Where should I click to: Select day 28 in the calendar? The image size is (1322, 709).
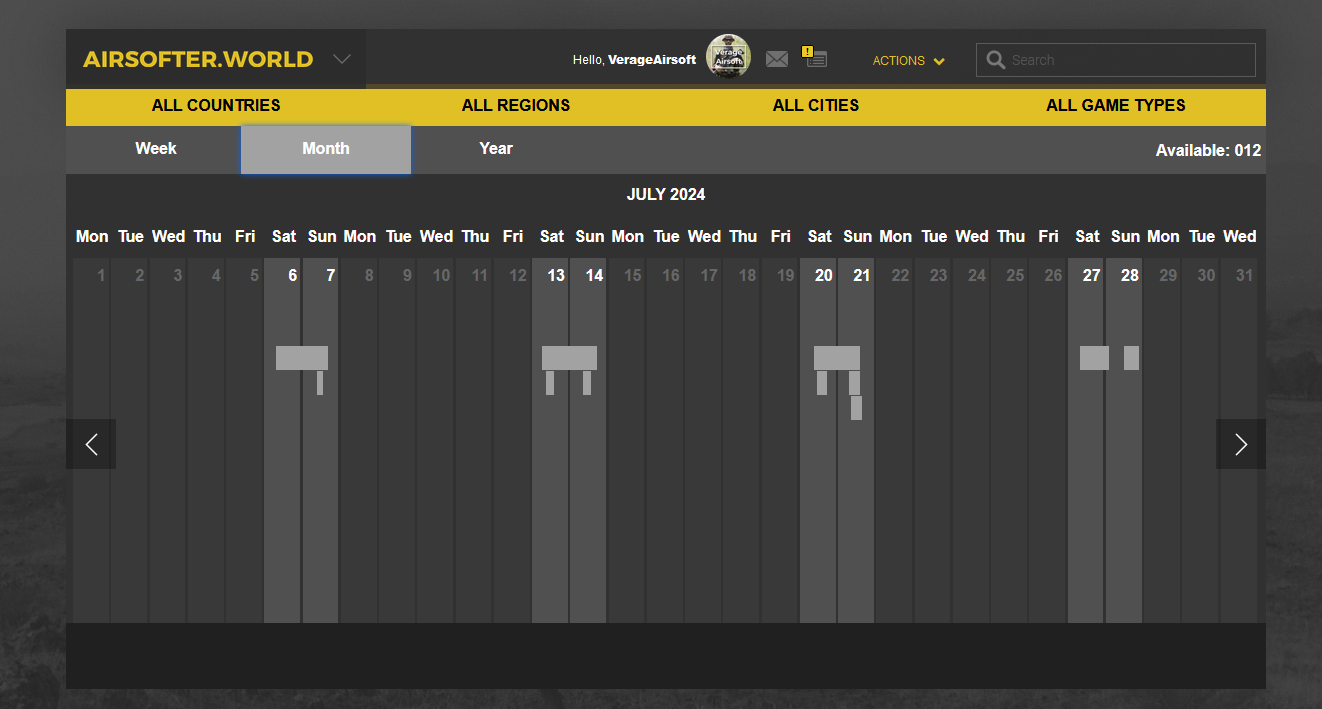point(1124,440)
